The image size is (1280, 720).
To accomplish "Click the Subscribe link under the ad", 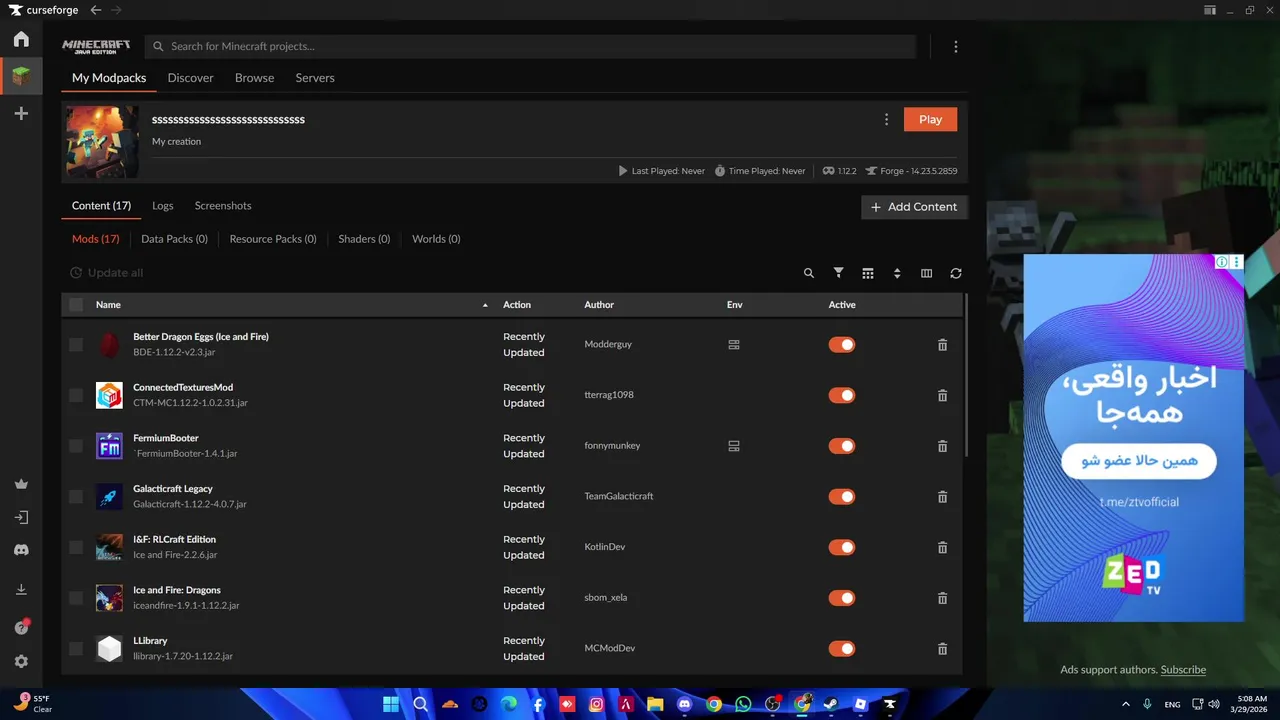I will click(x=1183, y=670).
